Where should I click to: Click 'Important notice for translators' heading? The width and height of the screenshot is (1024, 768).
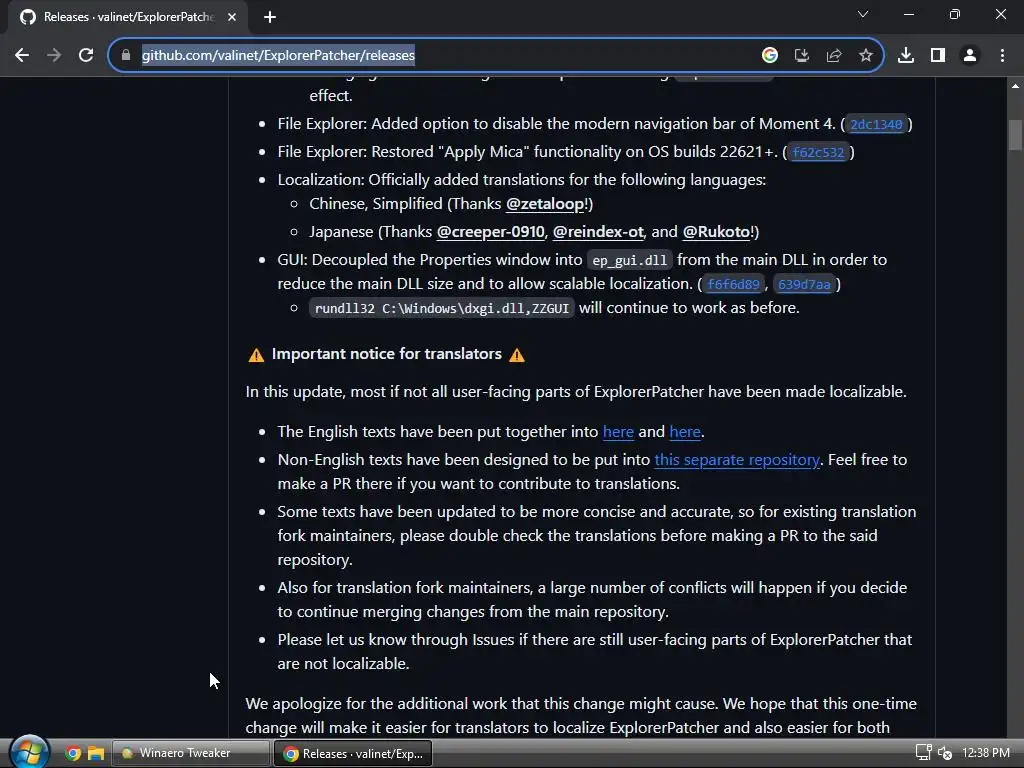[387, 354]
